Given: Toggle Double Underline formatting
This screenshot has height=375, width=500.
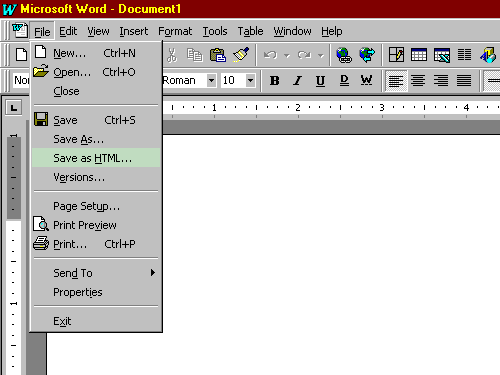Looking at the screenshot, I should click(344, 80).
